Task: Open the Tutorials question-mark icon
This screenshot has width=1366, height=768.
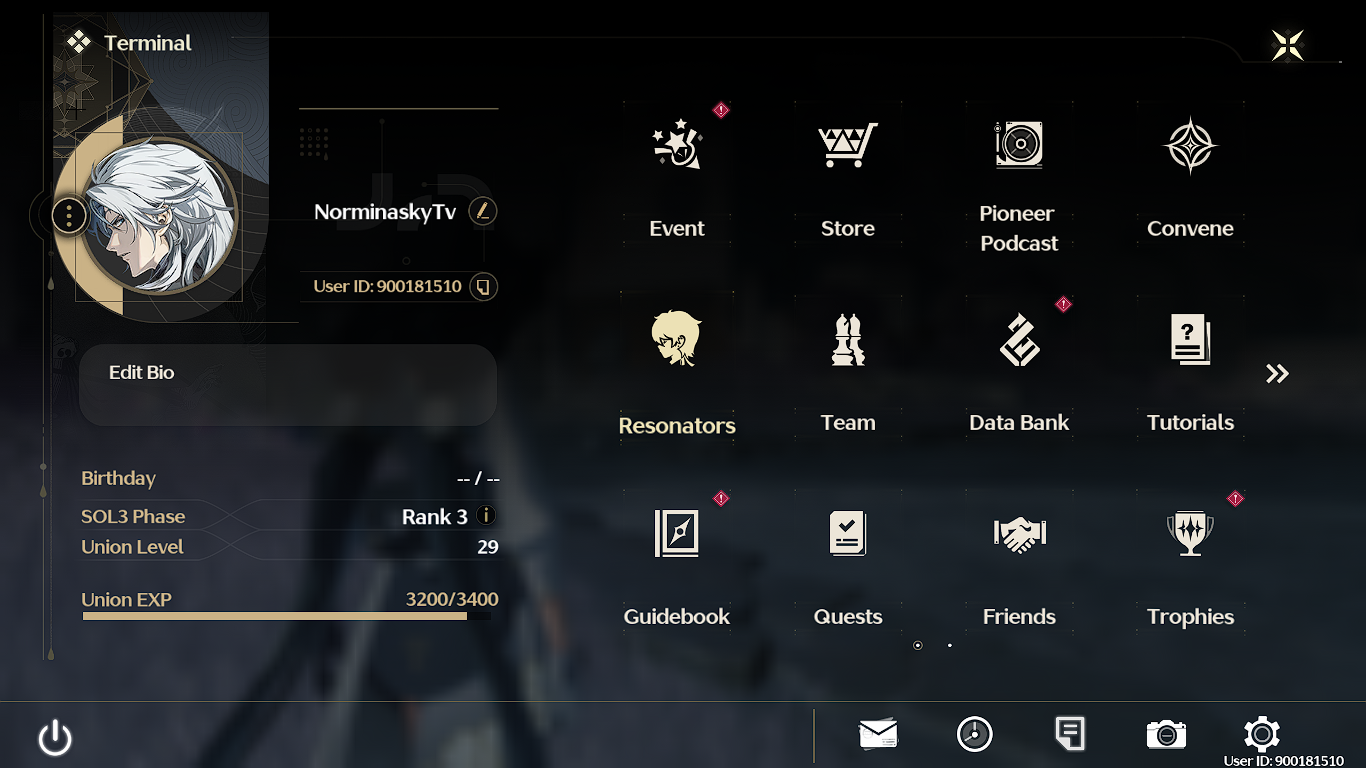Action: pos(1190,339)
